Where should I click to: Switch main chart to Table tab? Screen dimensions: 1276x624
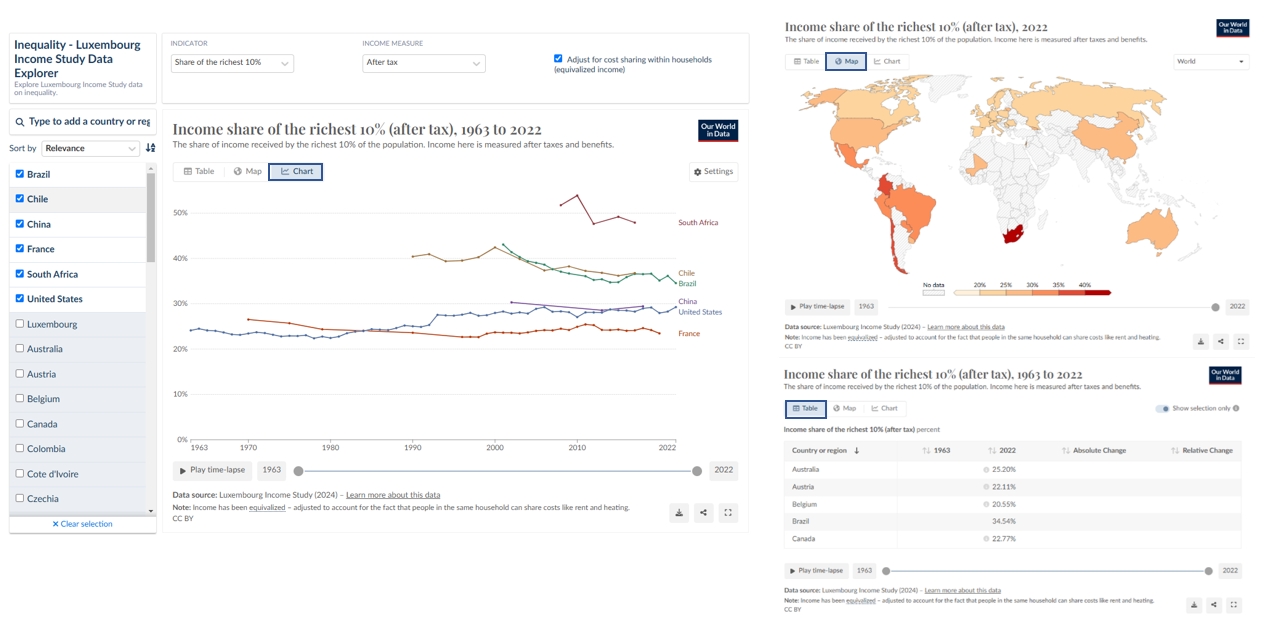[x=198, y=172]
